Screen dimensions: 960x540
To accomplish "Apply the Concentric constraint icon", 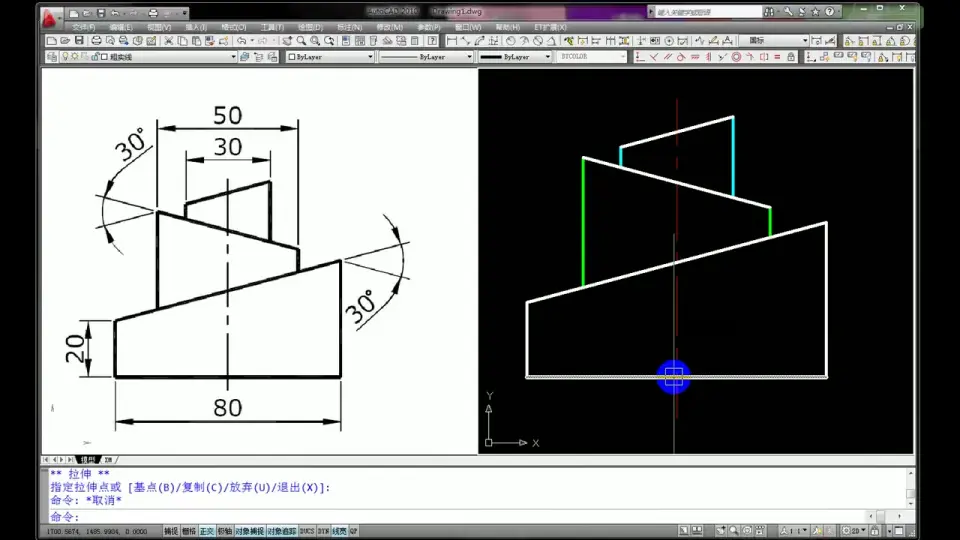I will (x=737, y=57).
